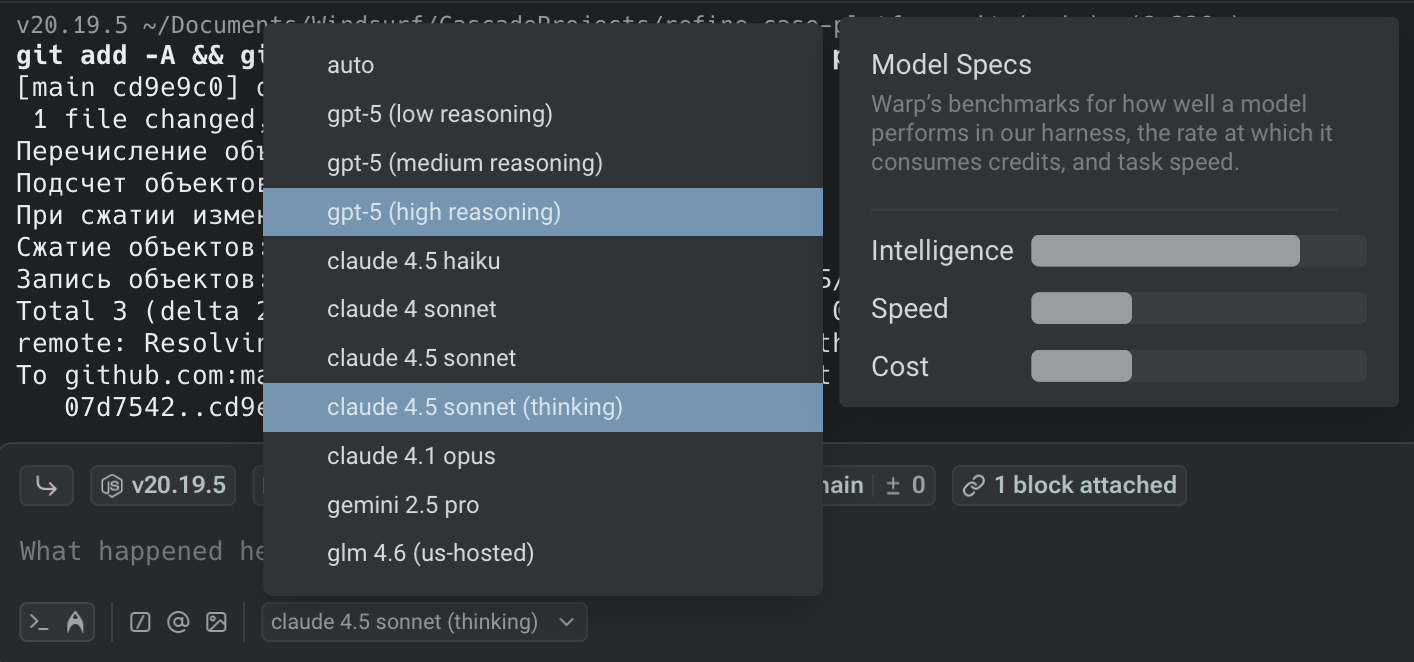Viewport: 1414px width, 662px height.
Task: Open slash commands icon
Action: tap(141, 622)
